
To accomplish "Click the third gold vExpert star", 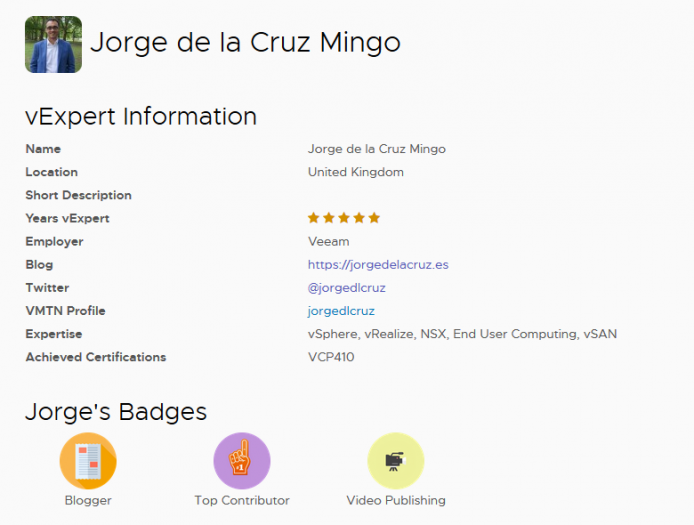I will pyautogui.click(x=344, y=218).
